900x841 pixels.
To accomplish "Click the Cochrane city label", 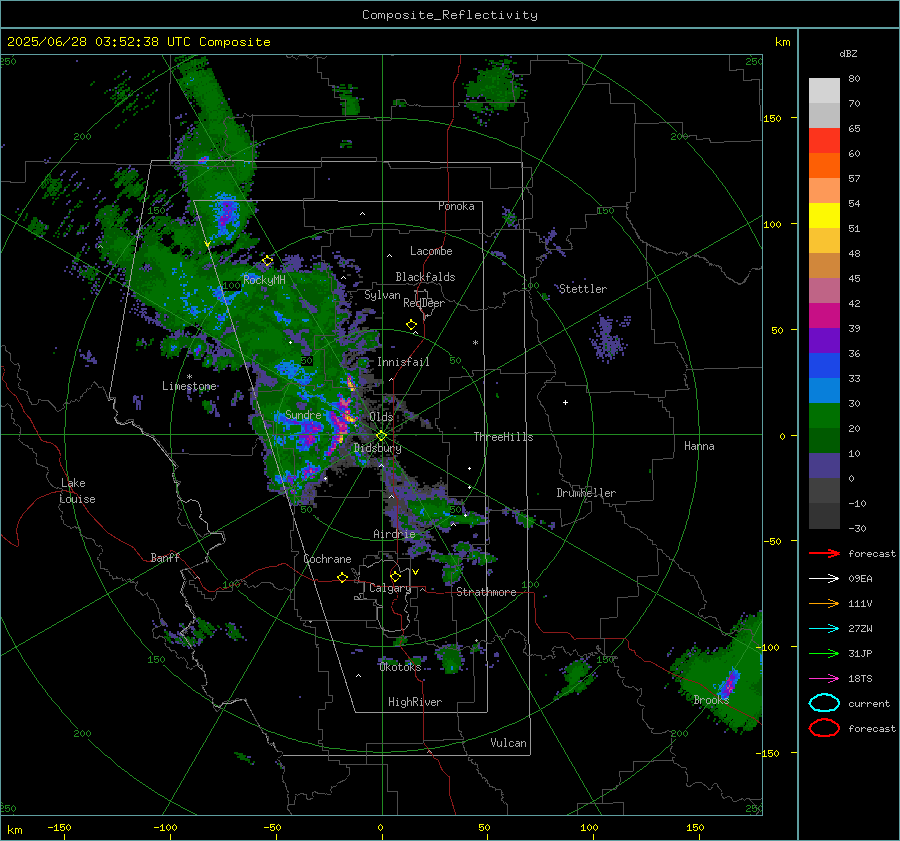I will pyautogui.click(x=327, y=559).
